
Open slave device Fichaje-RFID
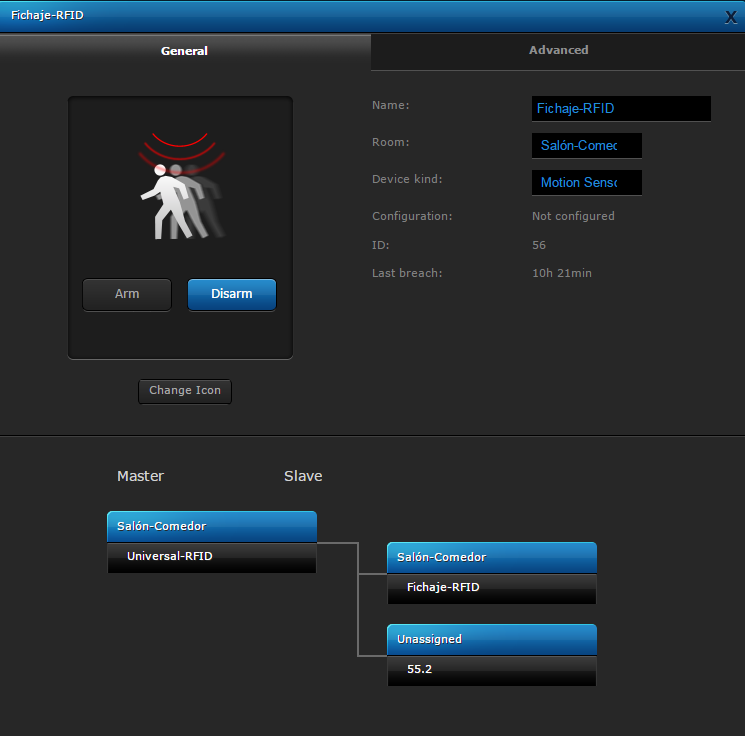(x=492, y=588)
